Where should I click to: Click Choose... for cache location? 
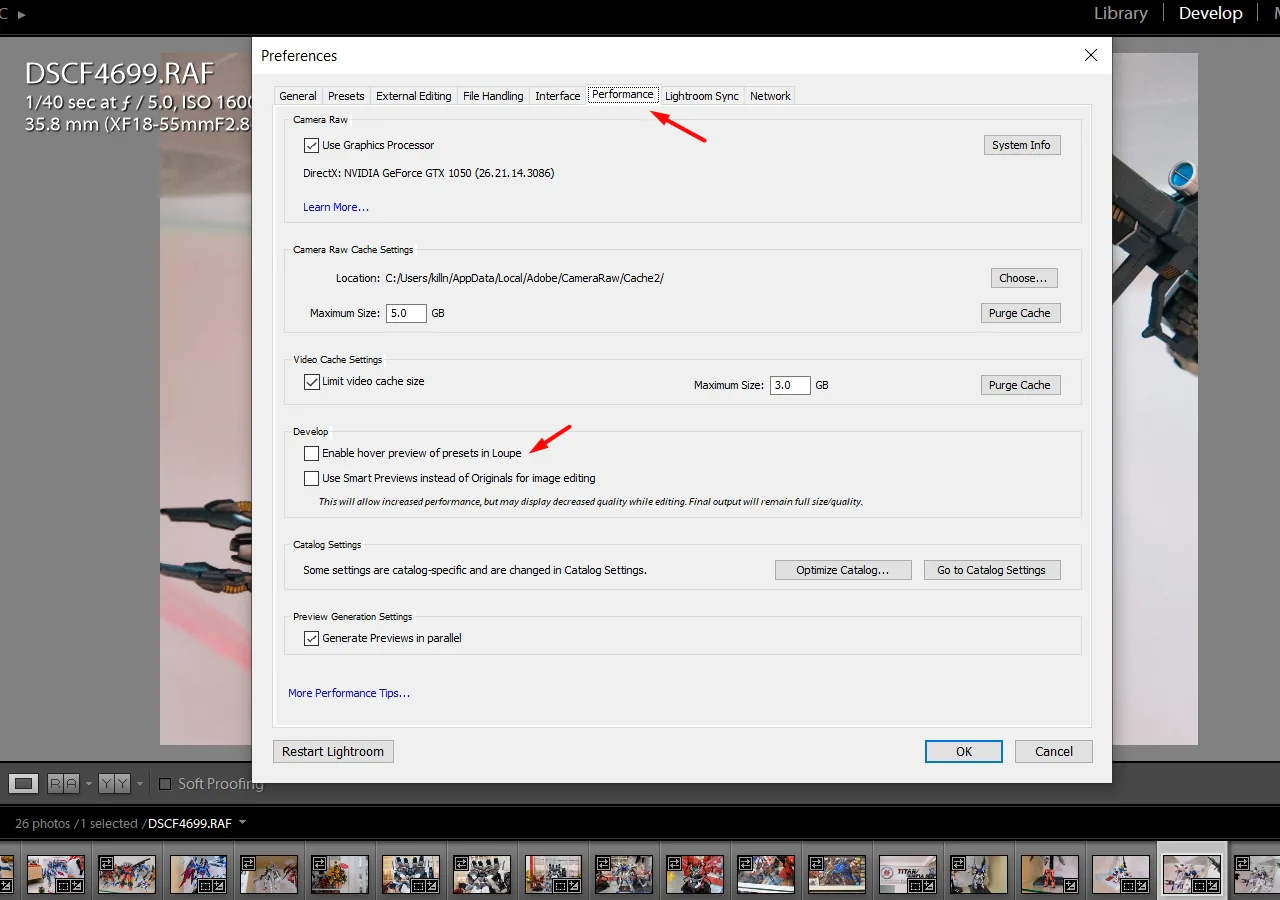click(x=1023, y=278)
